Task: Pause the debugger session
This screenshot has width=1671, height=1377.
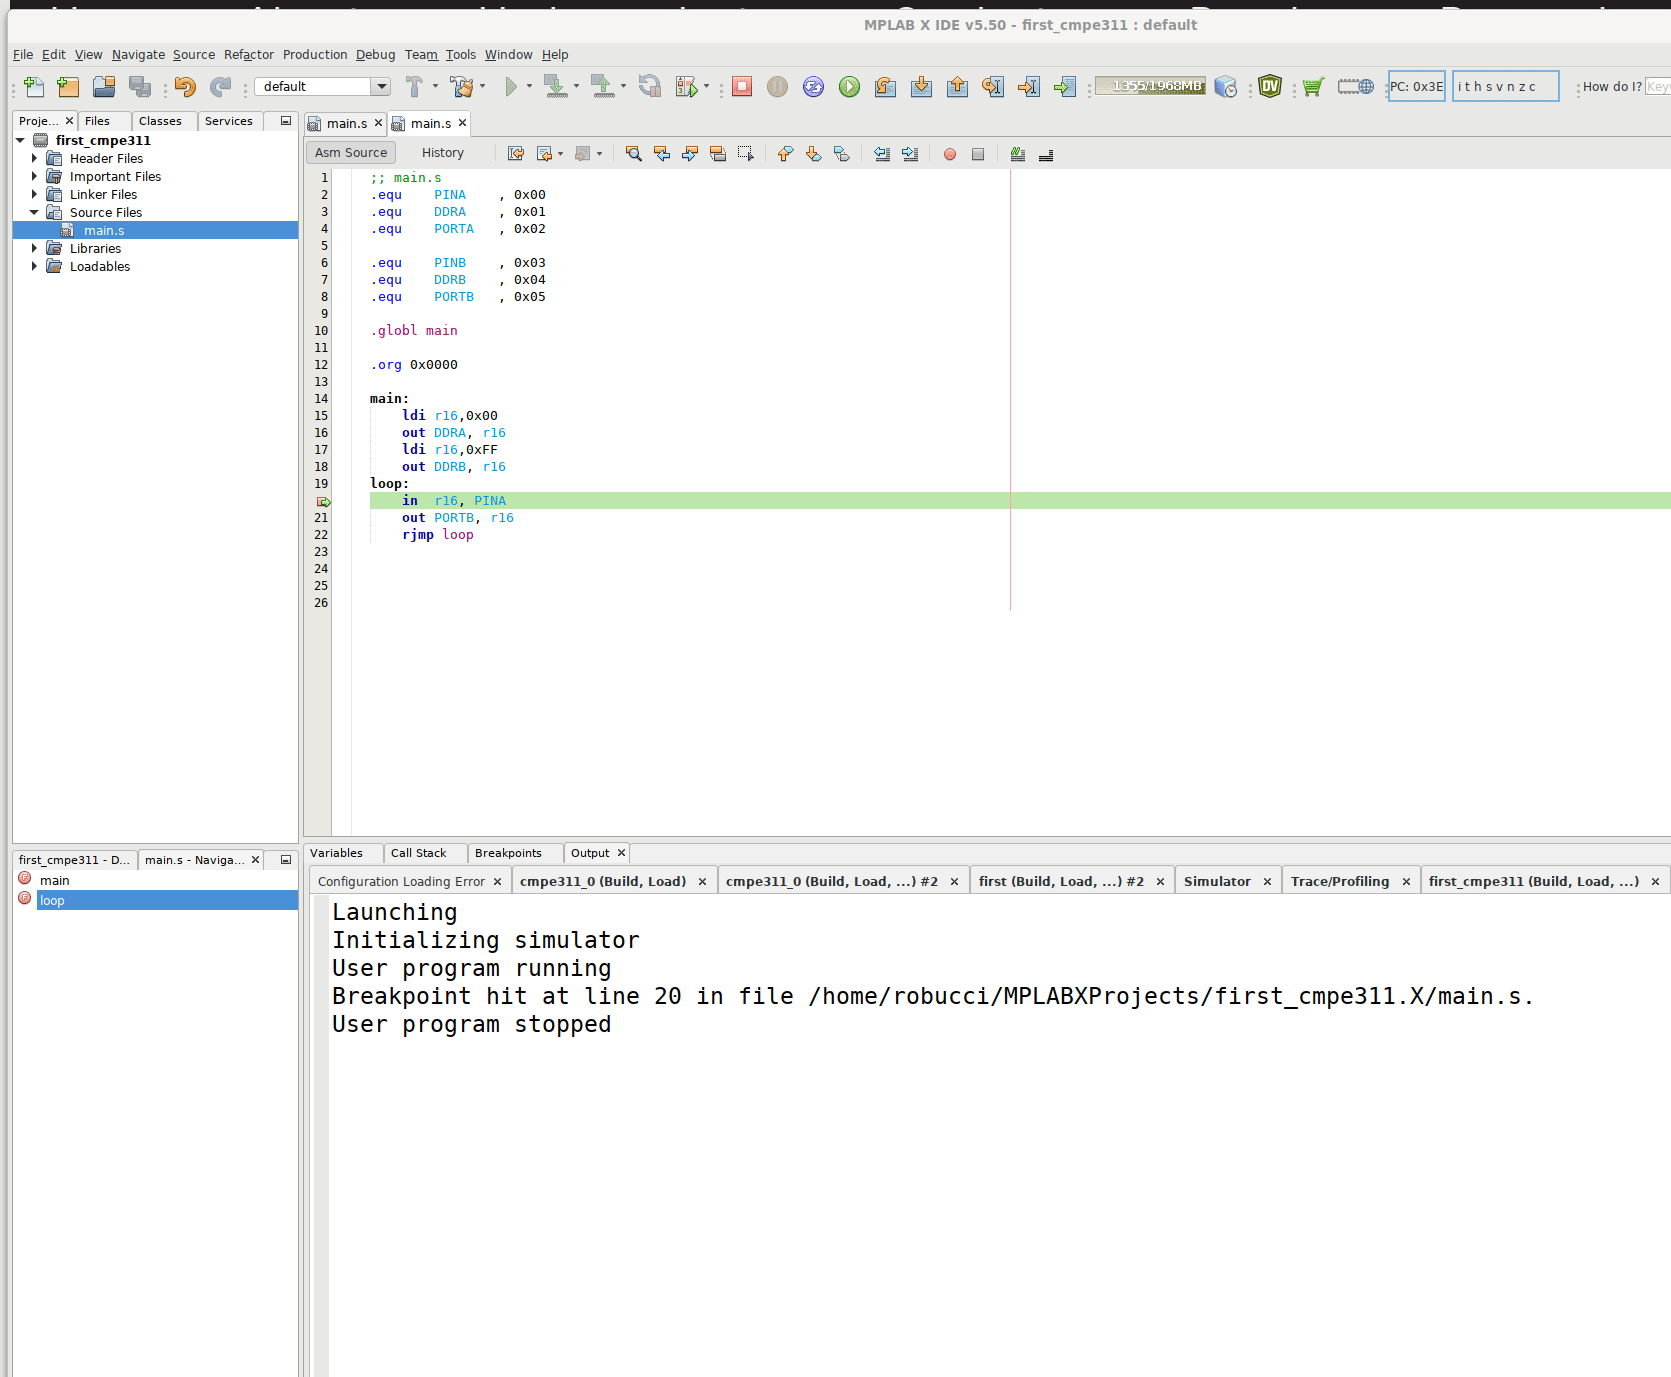Action: pyautogui.click(x=777, y=87)
